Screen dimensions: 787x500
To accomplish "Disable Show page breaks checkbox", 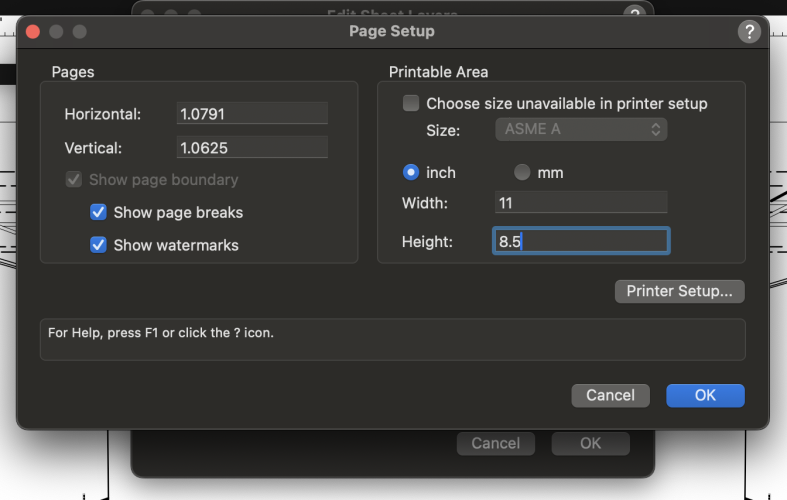I will click(98, 212).
